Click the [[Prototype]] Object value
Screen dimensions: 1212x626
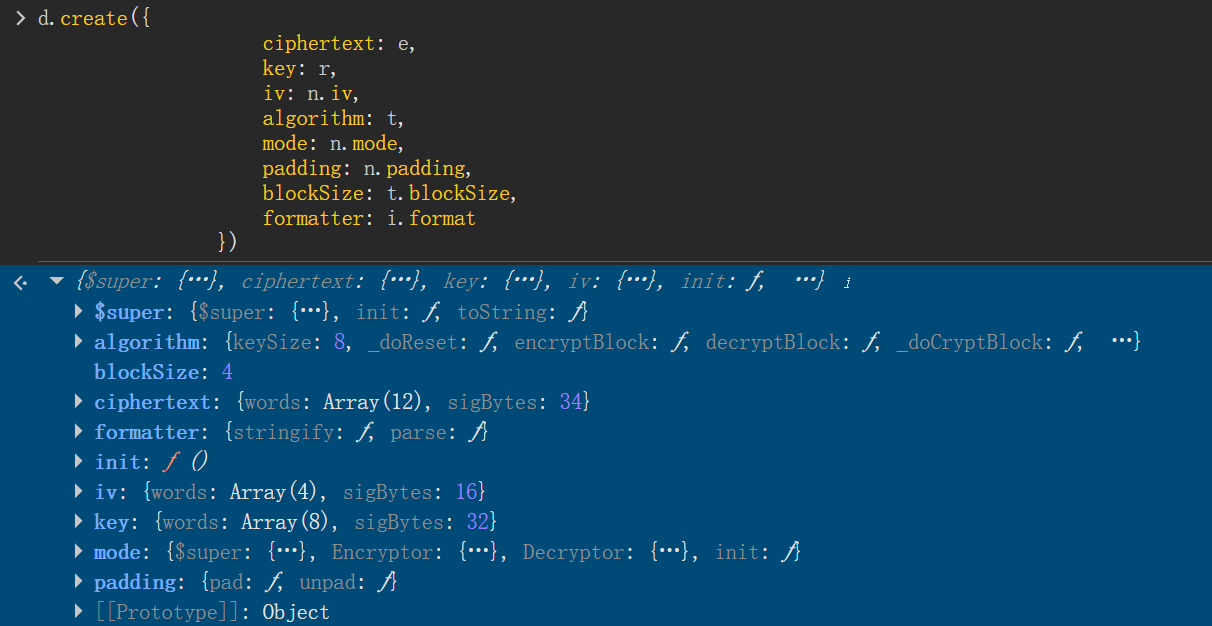296,612
